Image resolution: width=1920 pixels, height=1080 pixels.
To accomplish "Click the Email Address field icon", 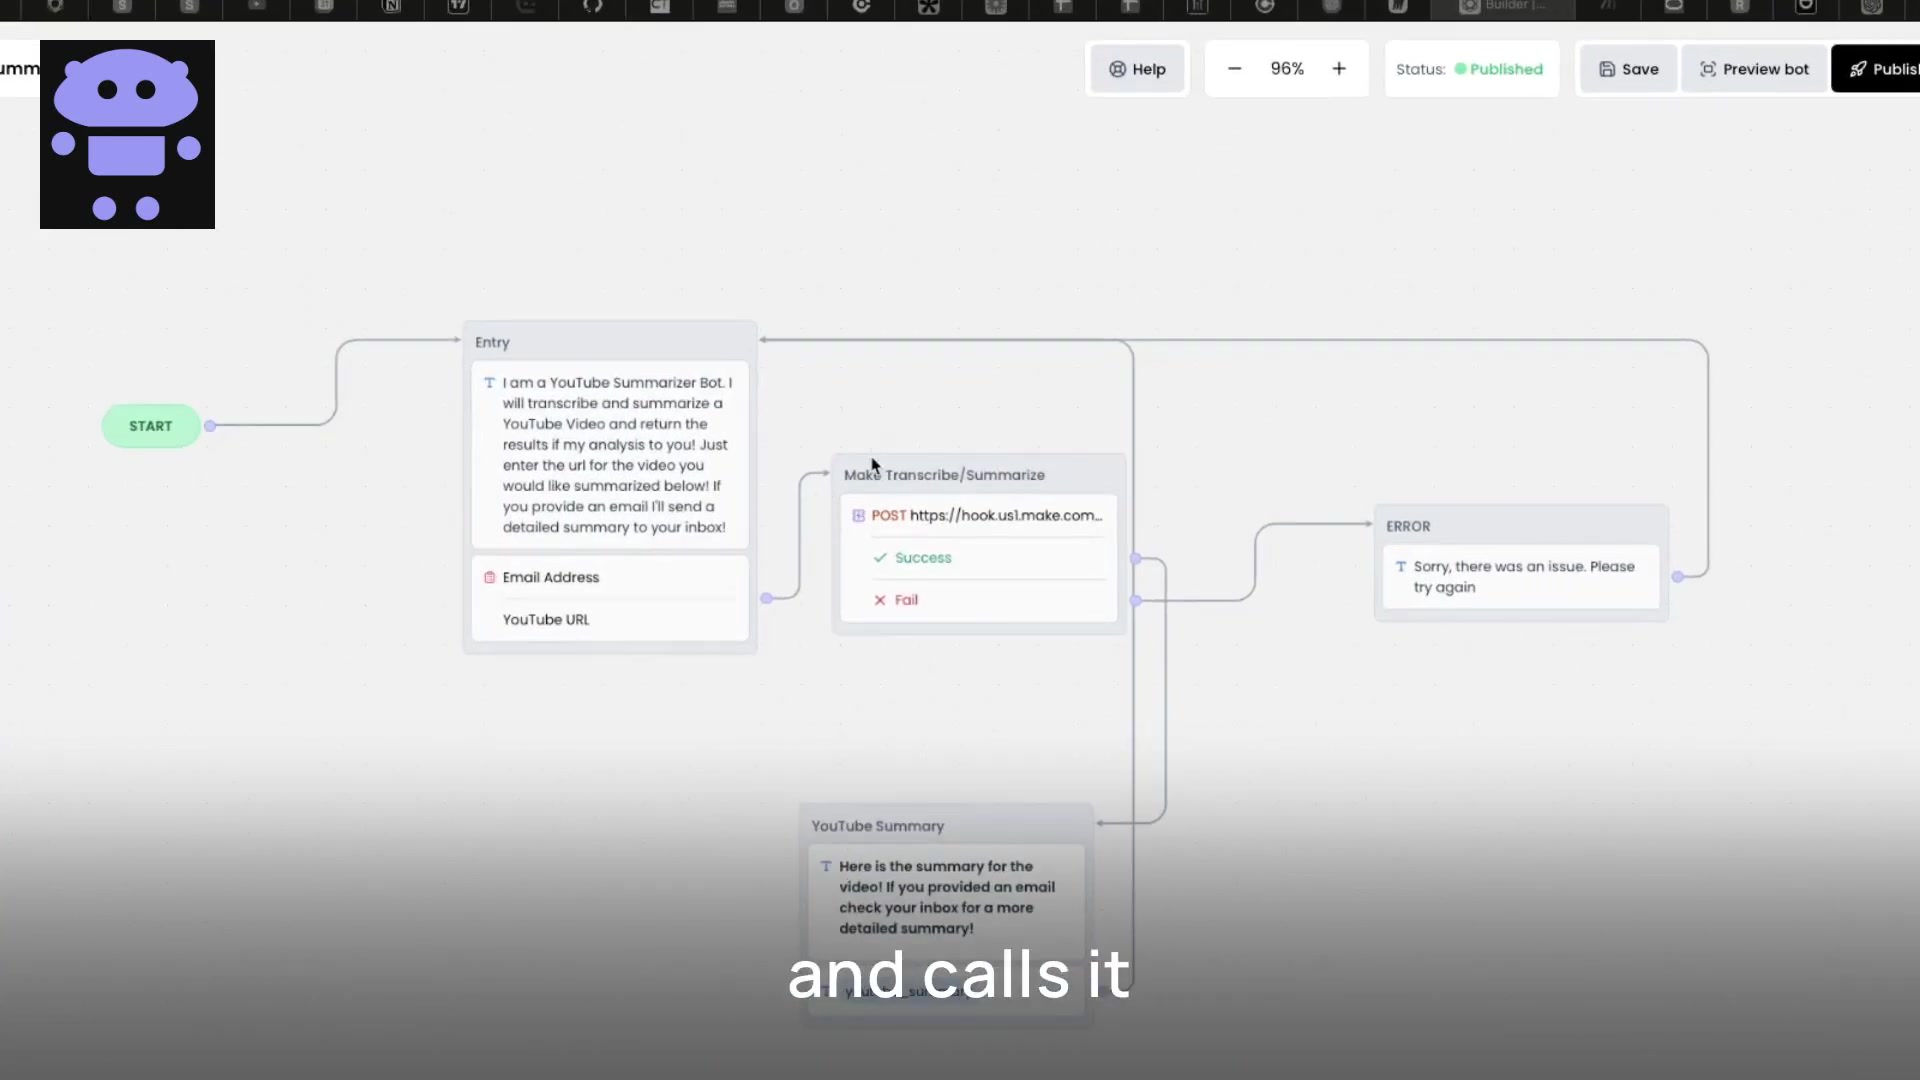I will [x=489, y=577].
